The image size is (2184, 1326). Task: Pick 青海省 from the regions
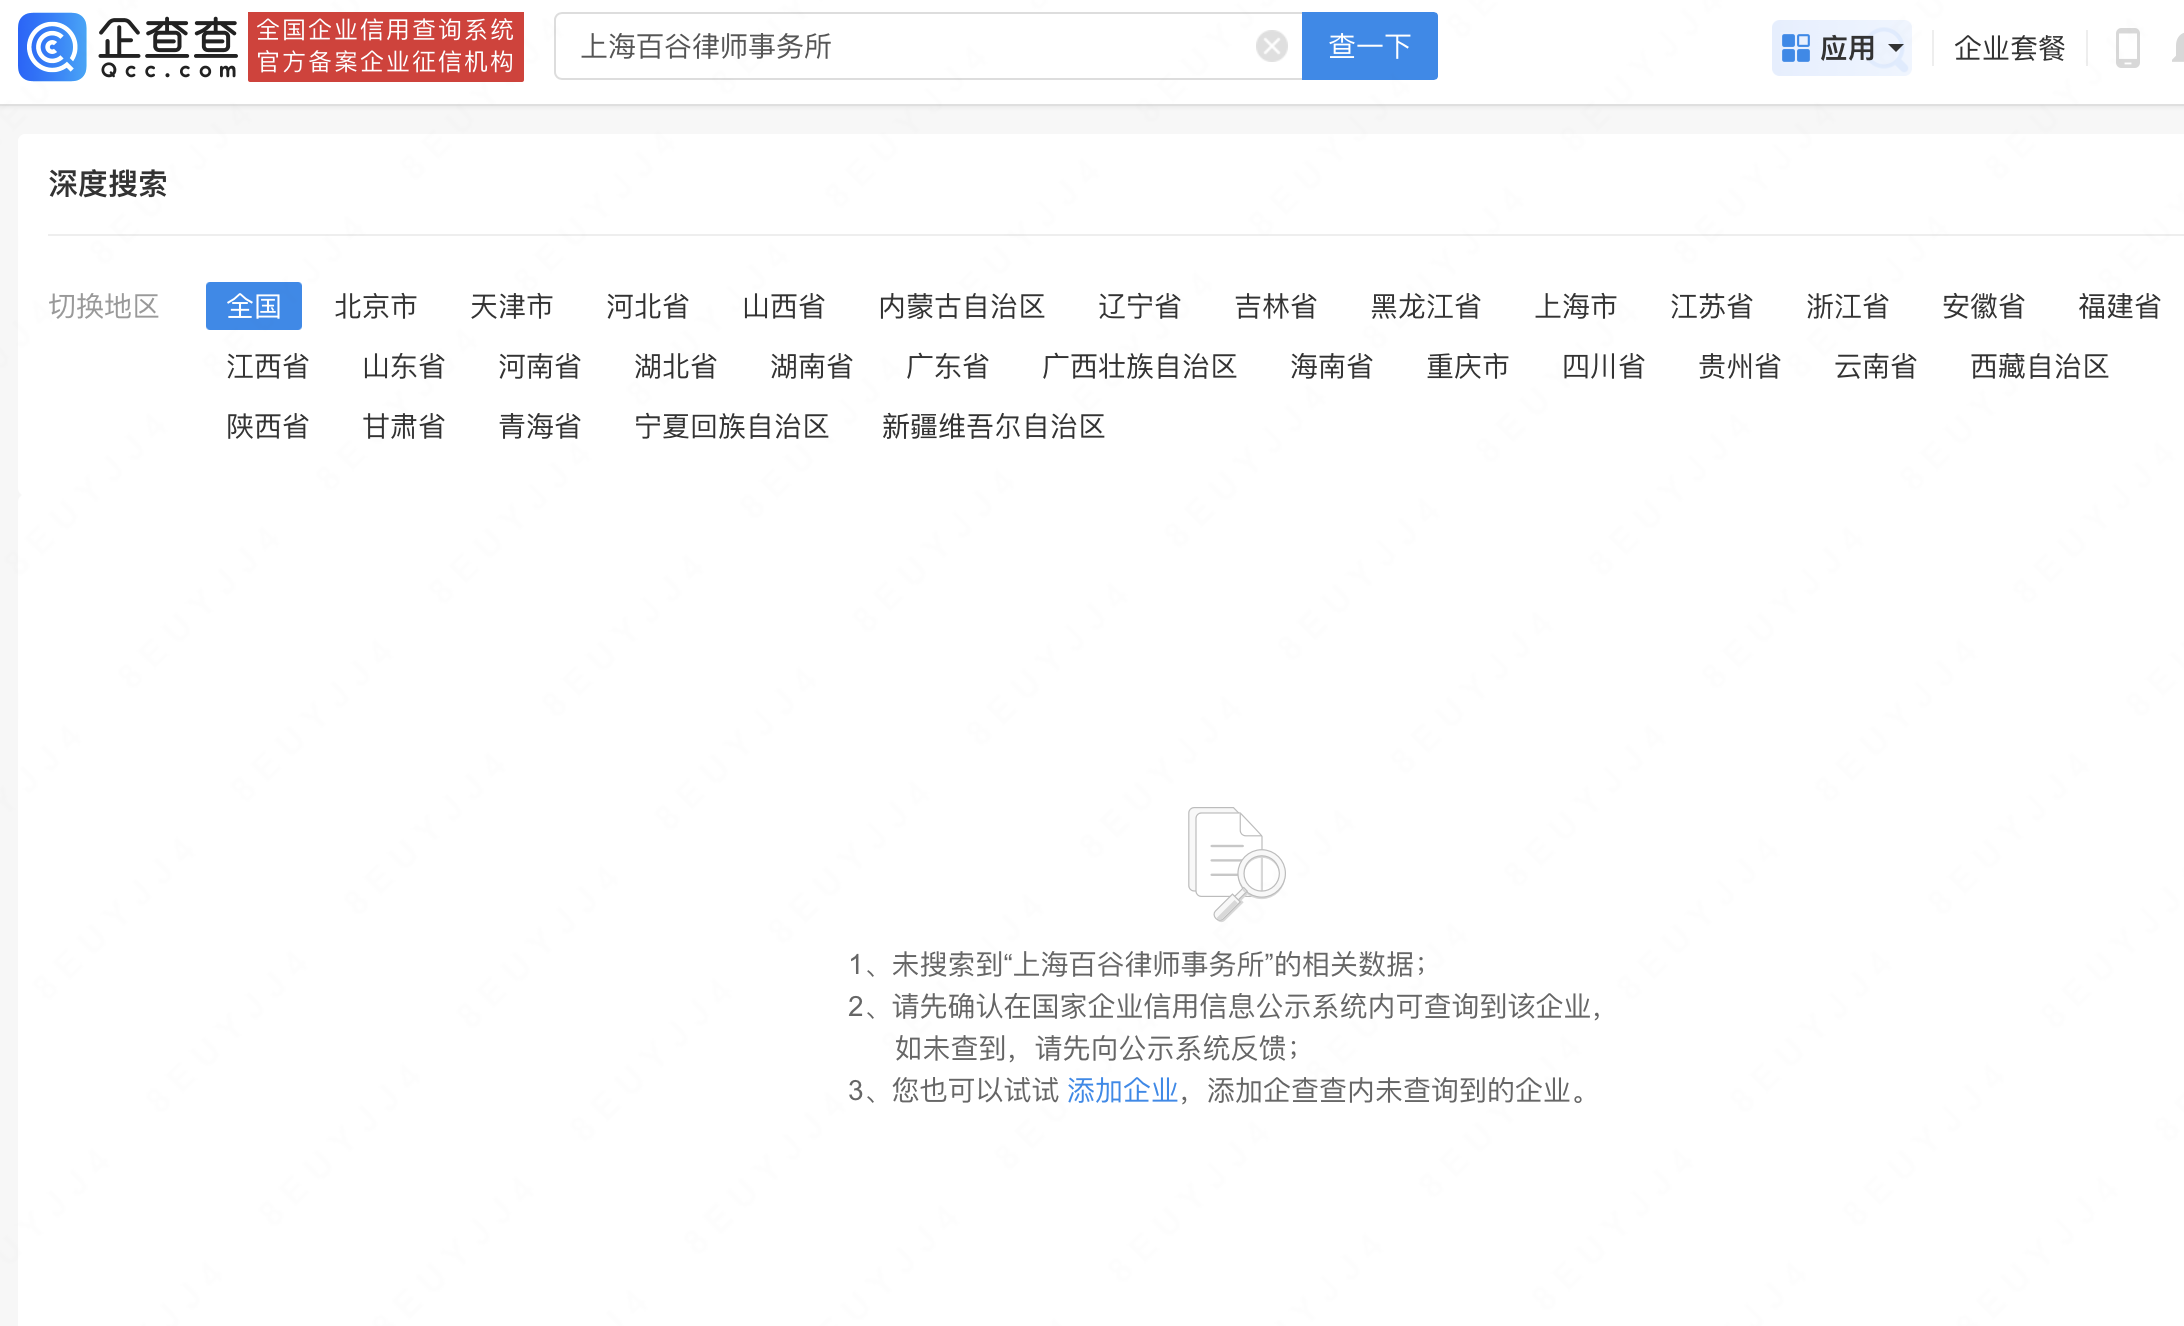[540, 426]
